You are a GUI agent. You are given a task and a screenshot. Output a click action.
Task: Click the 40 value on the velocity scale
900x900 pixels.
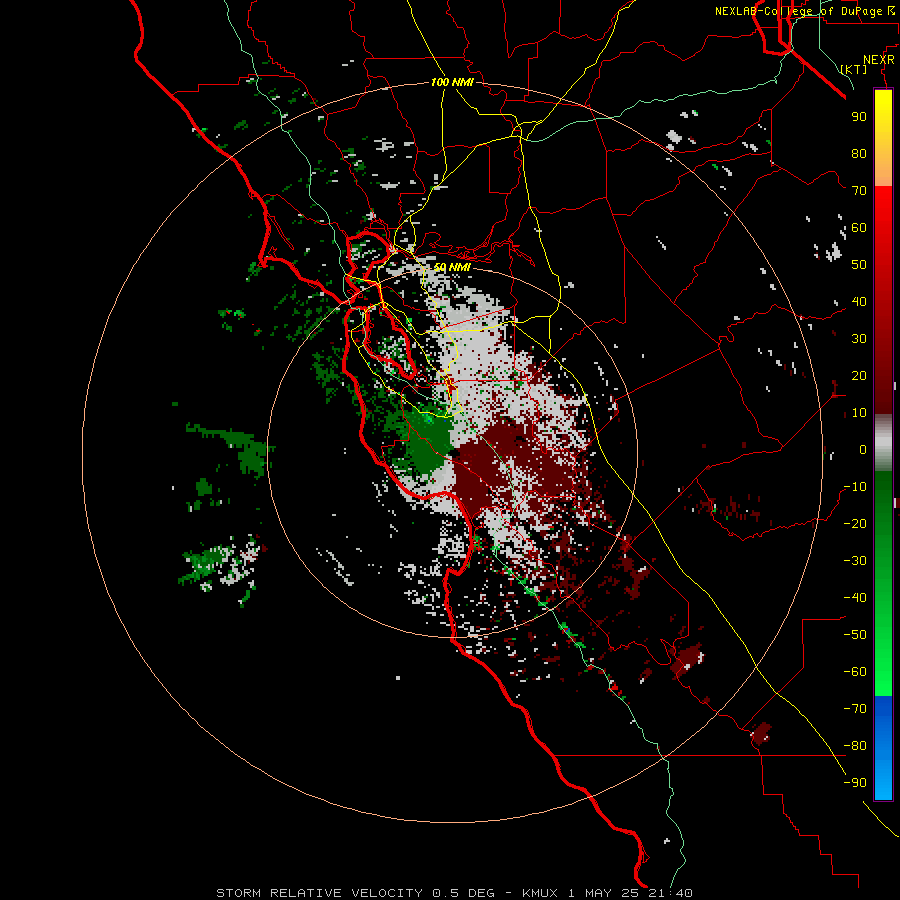(x=859, y=301)
